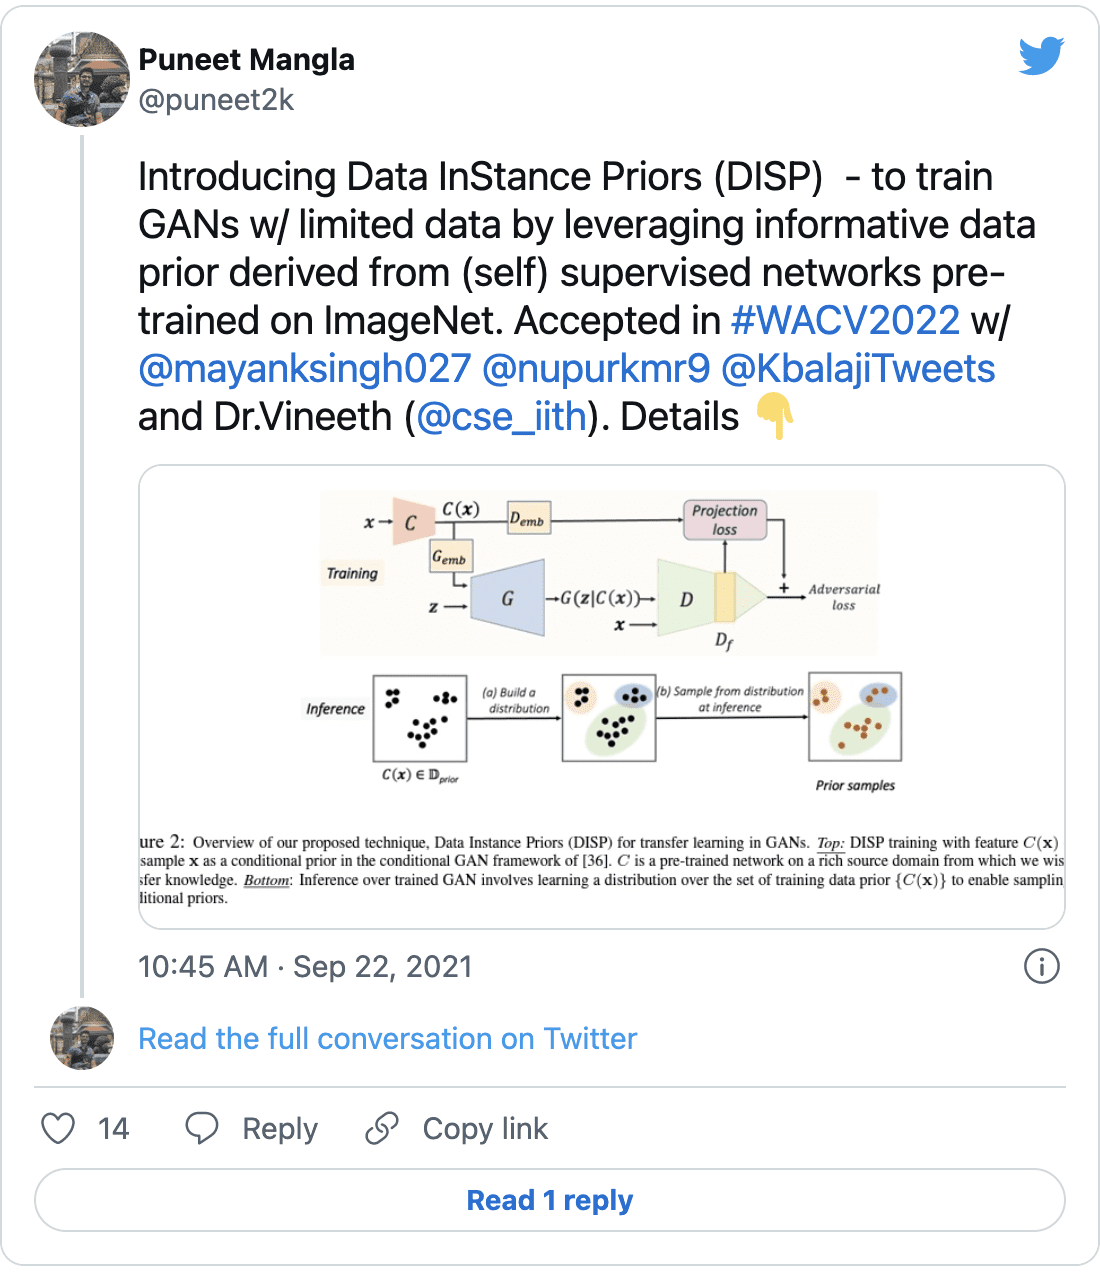1100x1272 pixels.
Task: Open the @nupurkmr9 profile mention
Action: (x=596, y=369)
